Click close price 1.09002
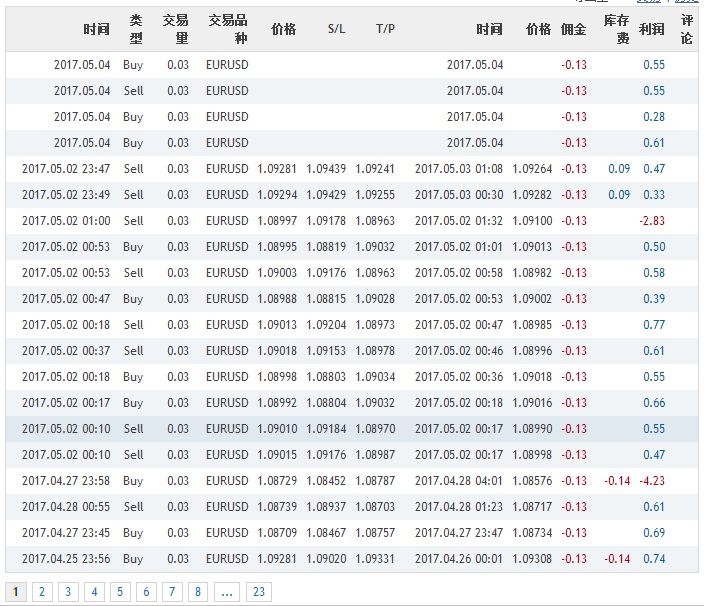 pos(532,299)
